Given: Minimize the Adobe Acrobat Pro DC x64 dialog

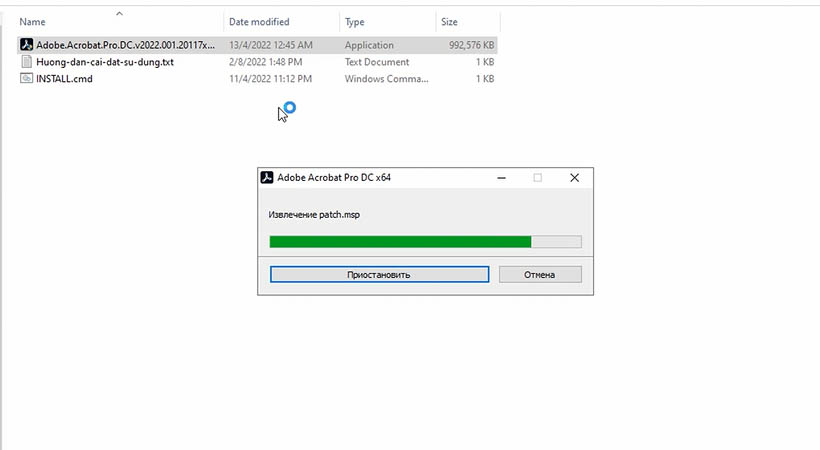Looking at the screenshot, I should pos(501,178).
